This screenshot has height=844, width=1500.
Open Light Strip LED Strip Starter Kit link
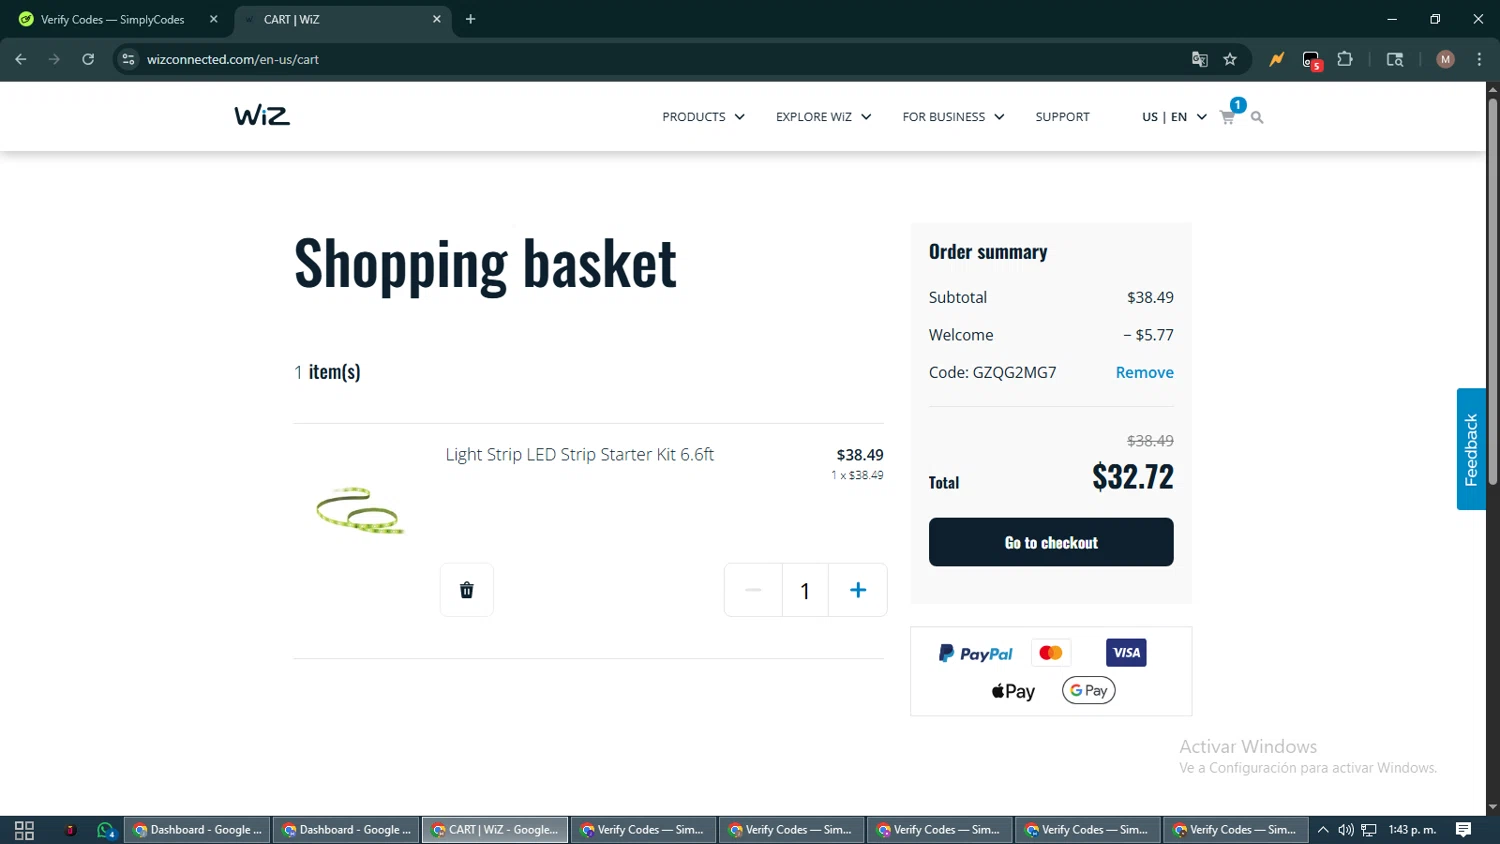point(579,454)
